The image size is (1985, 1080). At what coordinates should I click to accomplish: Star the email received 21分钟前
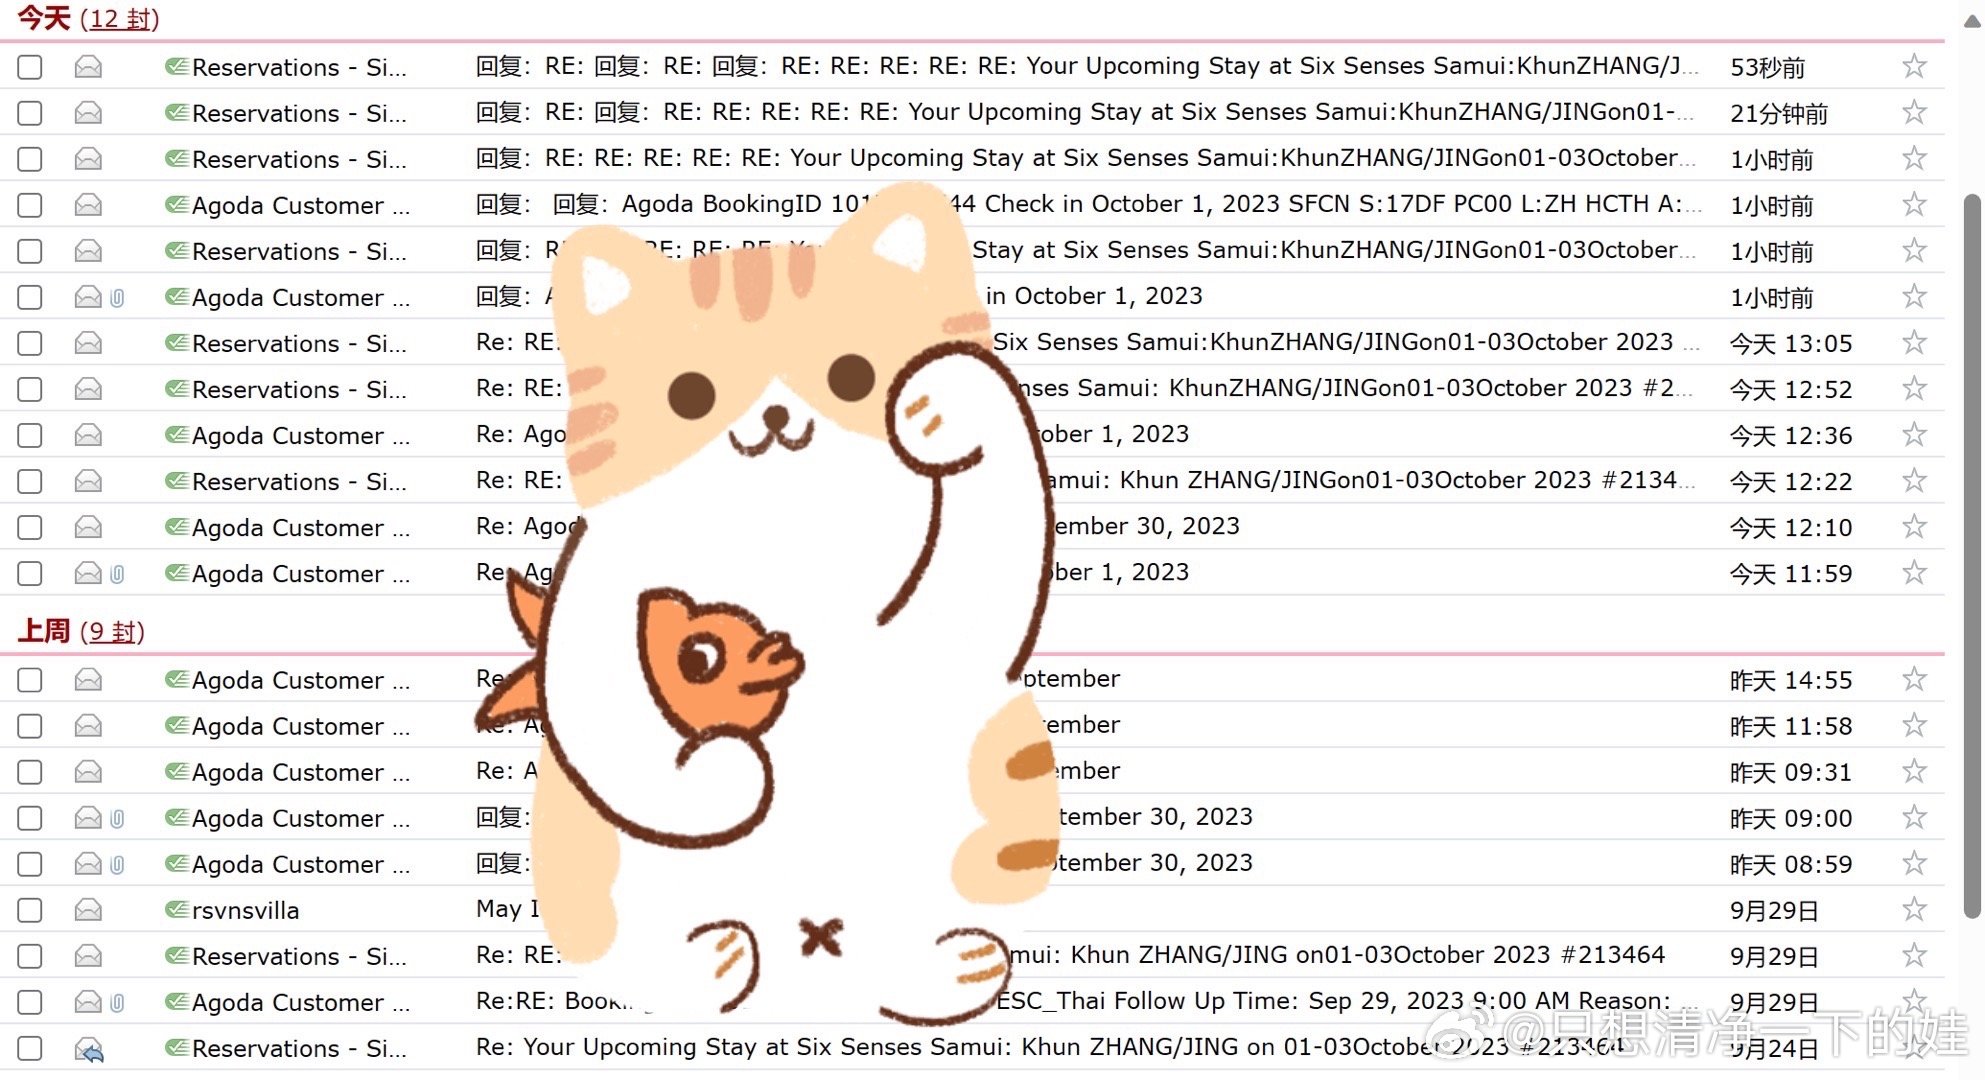(x=1914, y=112)
